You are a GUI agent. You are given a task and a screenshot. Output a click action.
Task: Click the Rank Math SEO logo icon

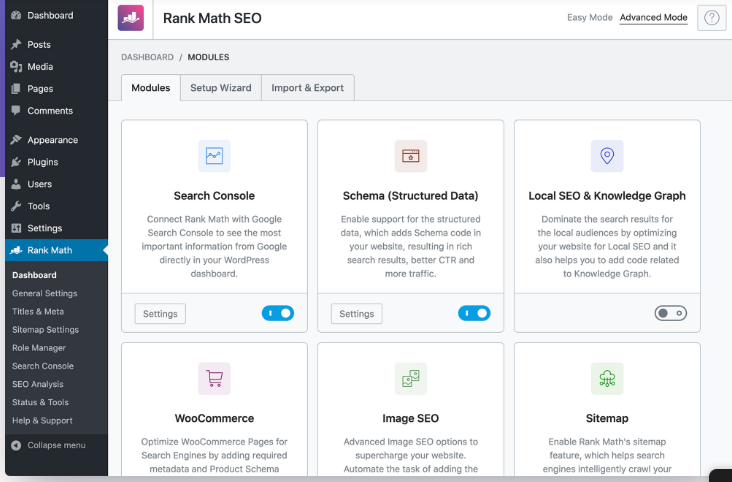tap(131, 18)
